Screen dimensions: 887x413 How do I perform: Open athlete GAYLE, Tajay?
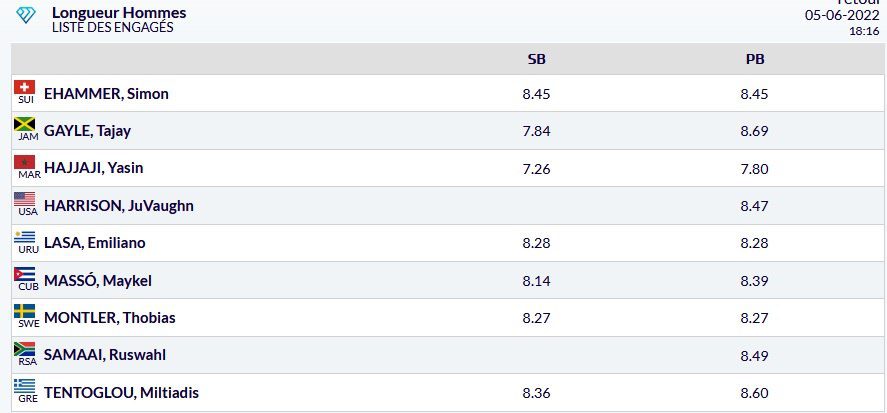[x=87, y=131]
